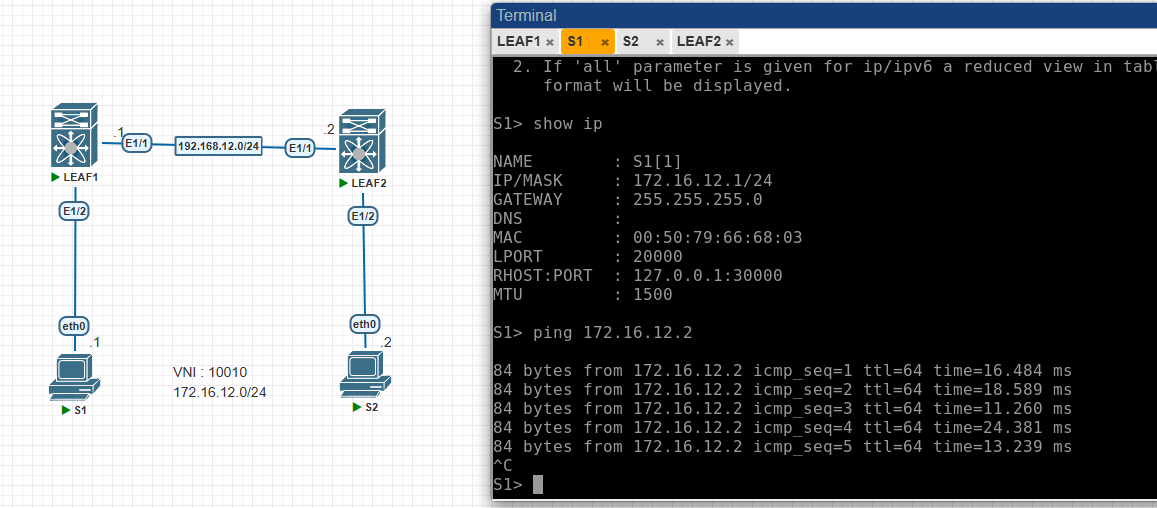Click LEAF1's E1/1 interface label
This screenshot has height=508, width=1157.
137,144
